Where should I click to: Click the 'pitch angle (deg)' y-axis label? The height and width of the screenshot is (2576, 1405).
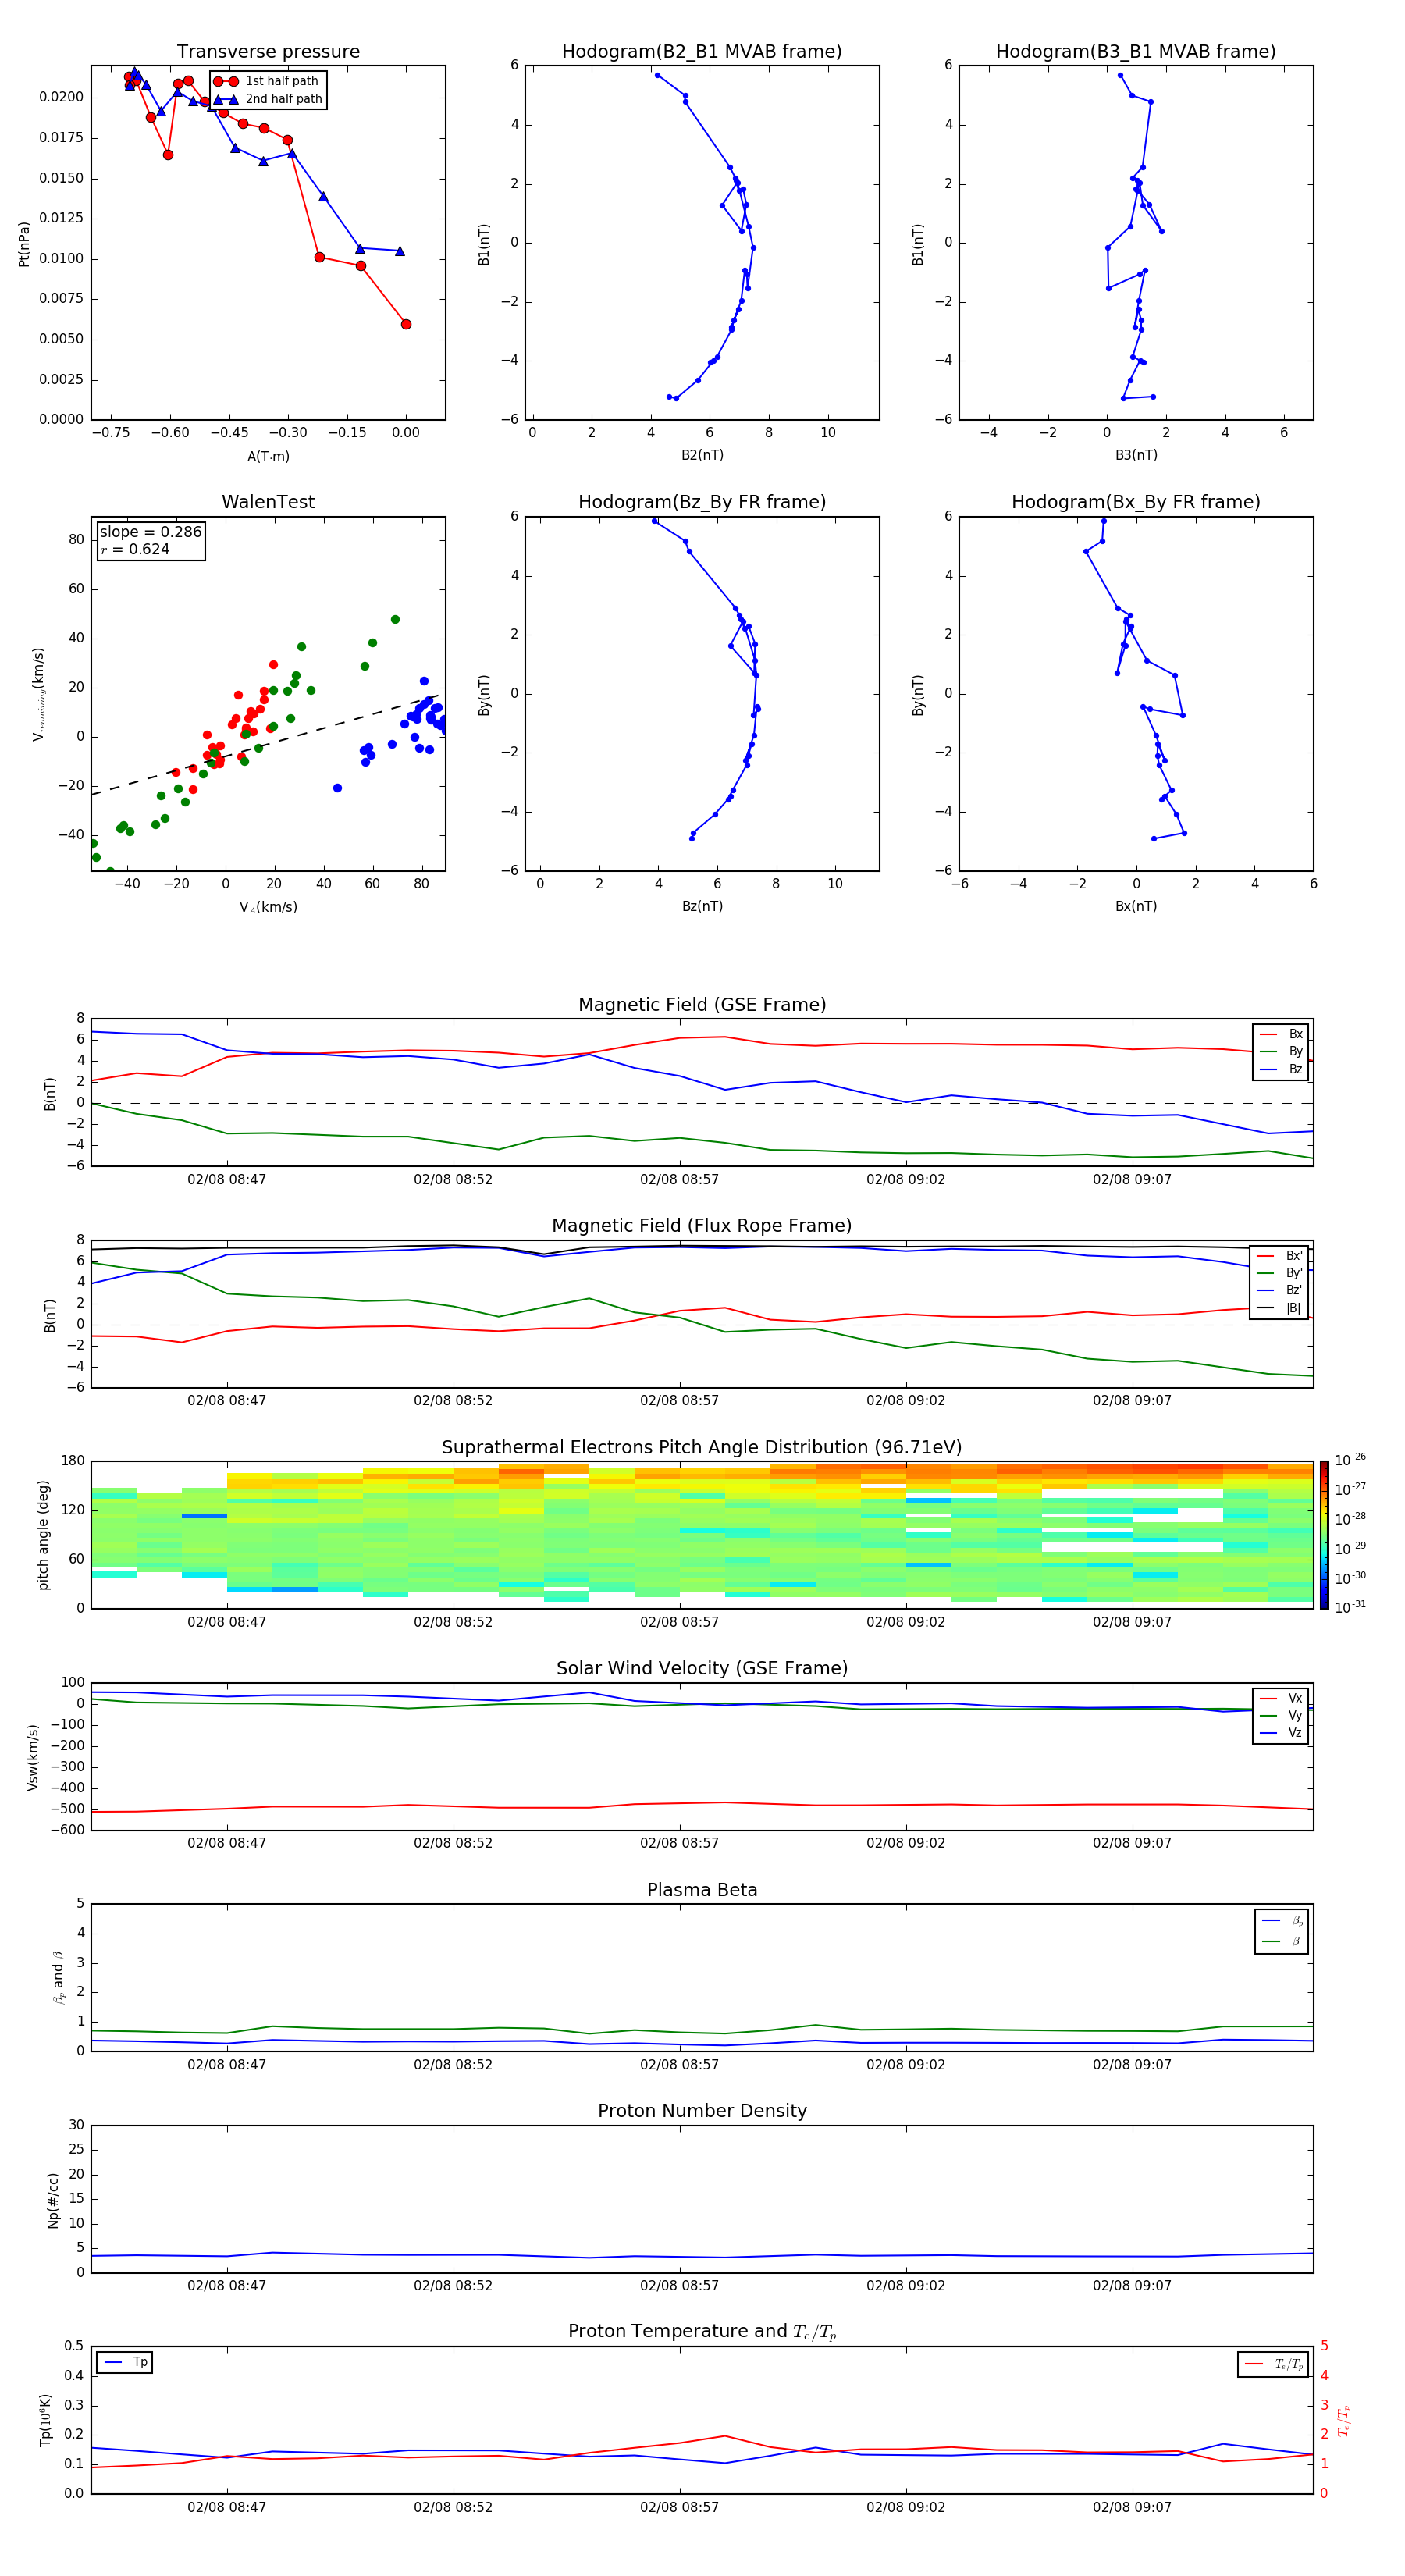point(43,1535)
